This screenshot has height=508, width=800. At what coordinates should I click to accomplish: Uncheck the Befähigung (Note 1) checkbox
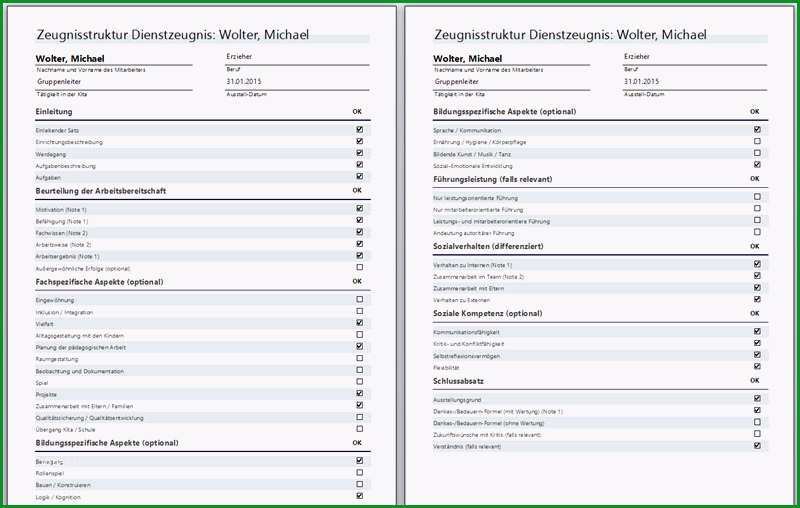coord(360,220)
